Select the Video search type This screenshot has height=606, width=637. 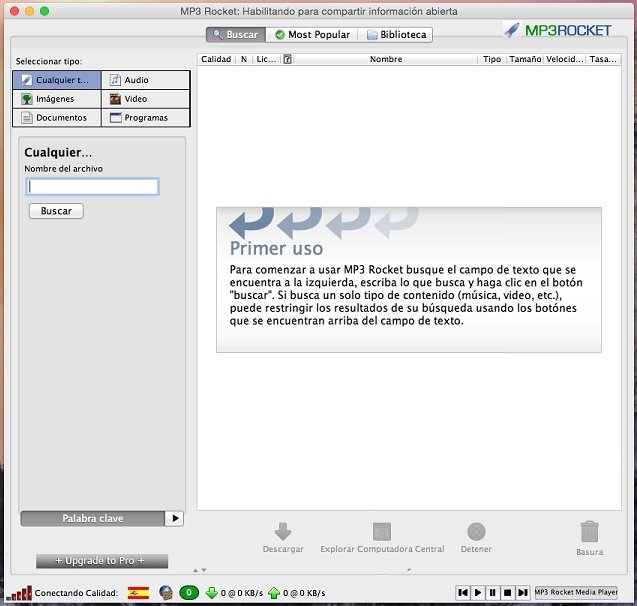[x=145, y=99]
